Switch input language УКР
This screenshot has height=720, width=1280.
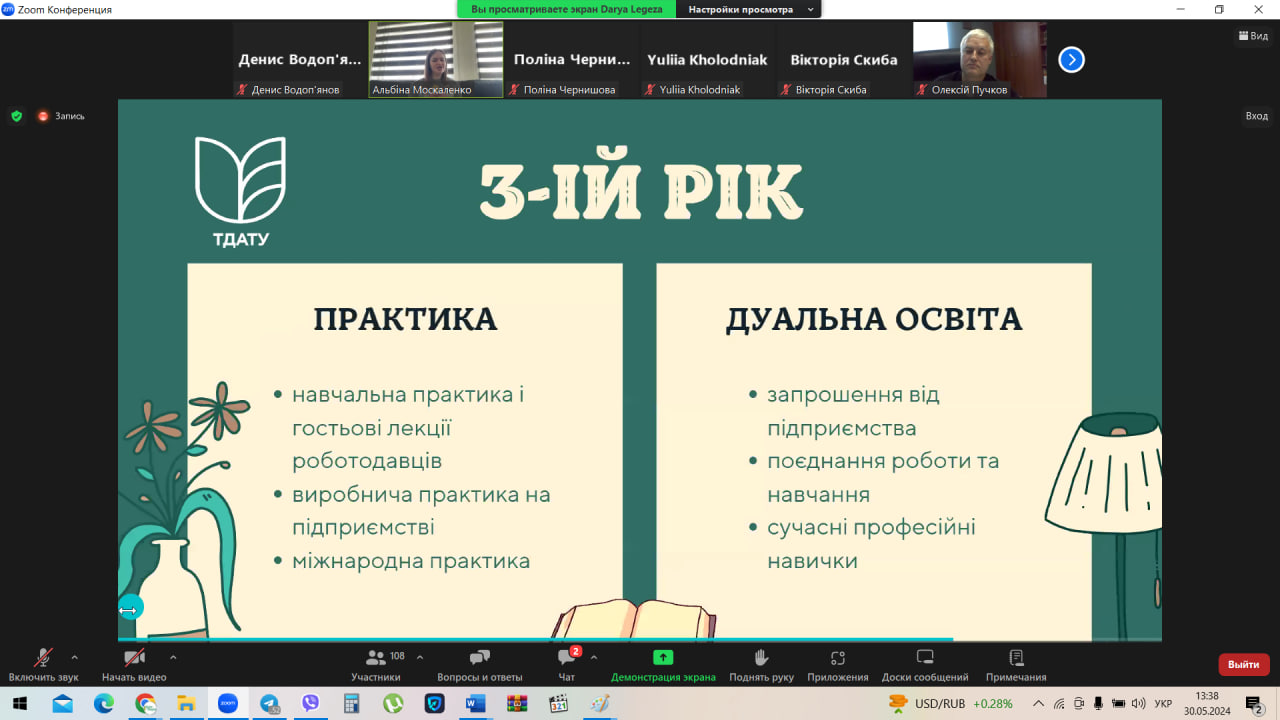tap(1165, 704)
